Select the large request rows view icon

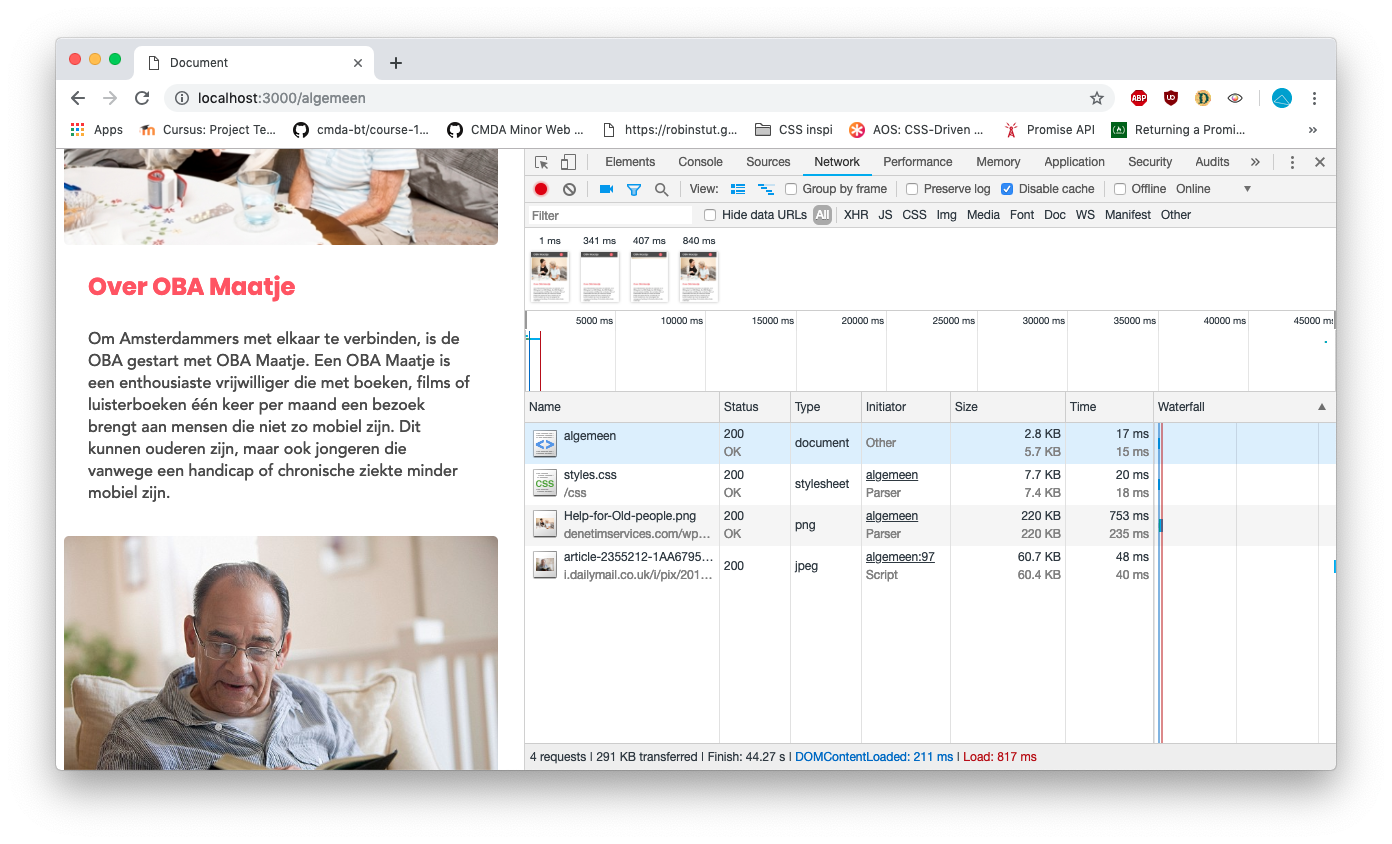click(x=739, y=189)
